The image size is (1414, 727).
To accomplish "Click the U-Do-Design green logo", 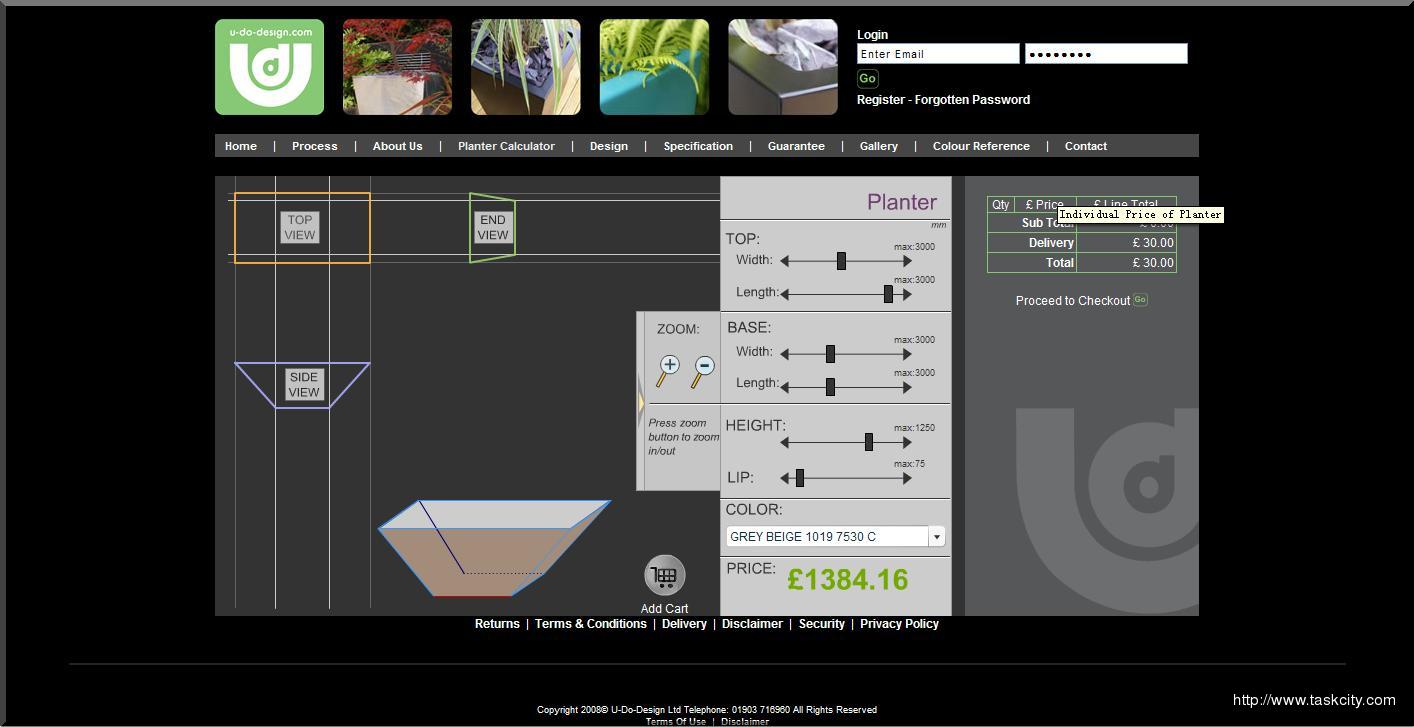I will pyautogui.click(x=269, y=67).
